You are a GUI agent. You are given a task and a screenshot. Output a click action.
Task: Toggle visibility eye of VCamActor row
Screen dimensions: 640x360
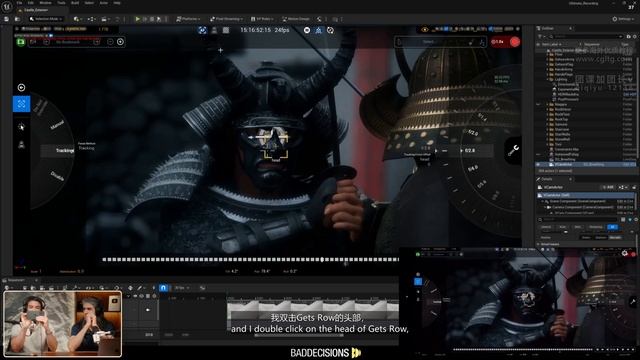[x=538, y=164]
